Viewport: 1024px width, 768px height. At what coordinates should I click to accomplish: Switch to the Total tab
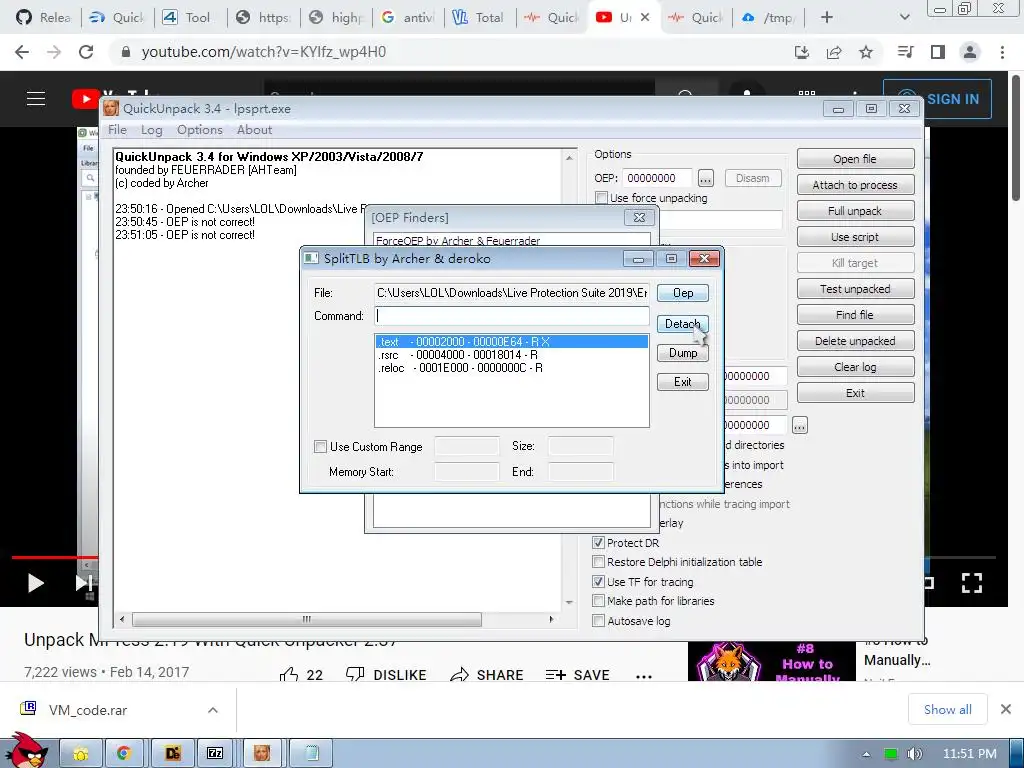pyautogui.click(x=479, y=18)
